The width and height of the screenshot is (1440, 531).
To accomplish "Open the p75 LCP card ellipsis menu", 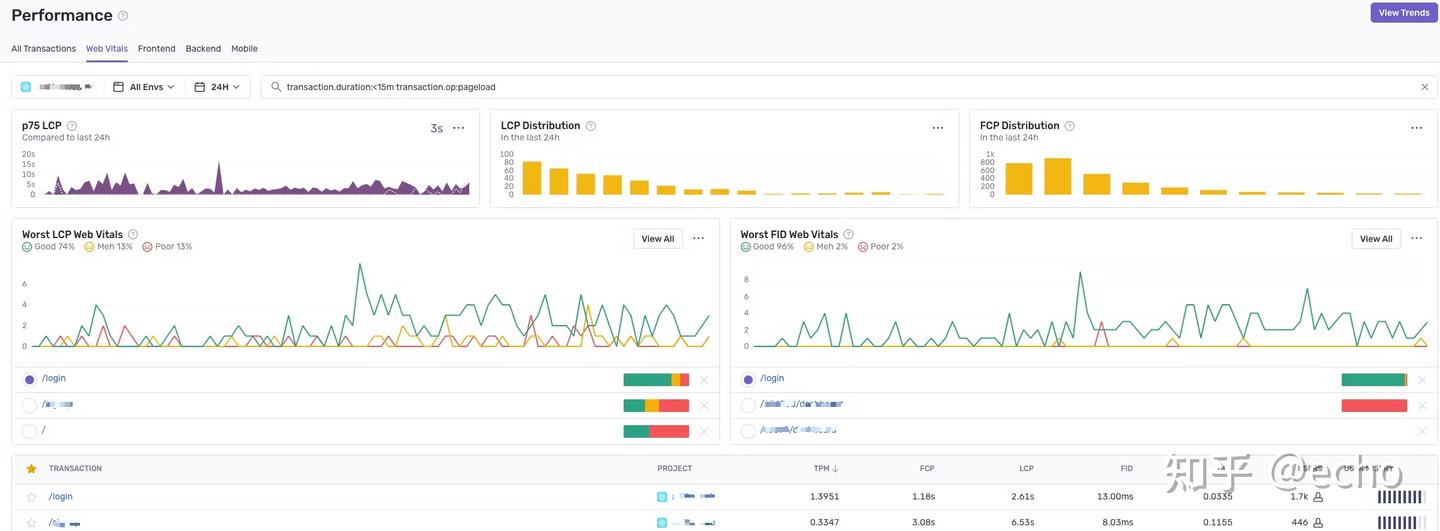I will 458,128.
